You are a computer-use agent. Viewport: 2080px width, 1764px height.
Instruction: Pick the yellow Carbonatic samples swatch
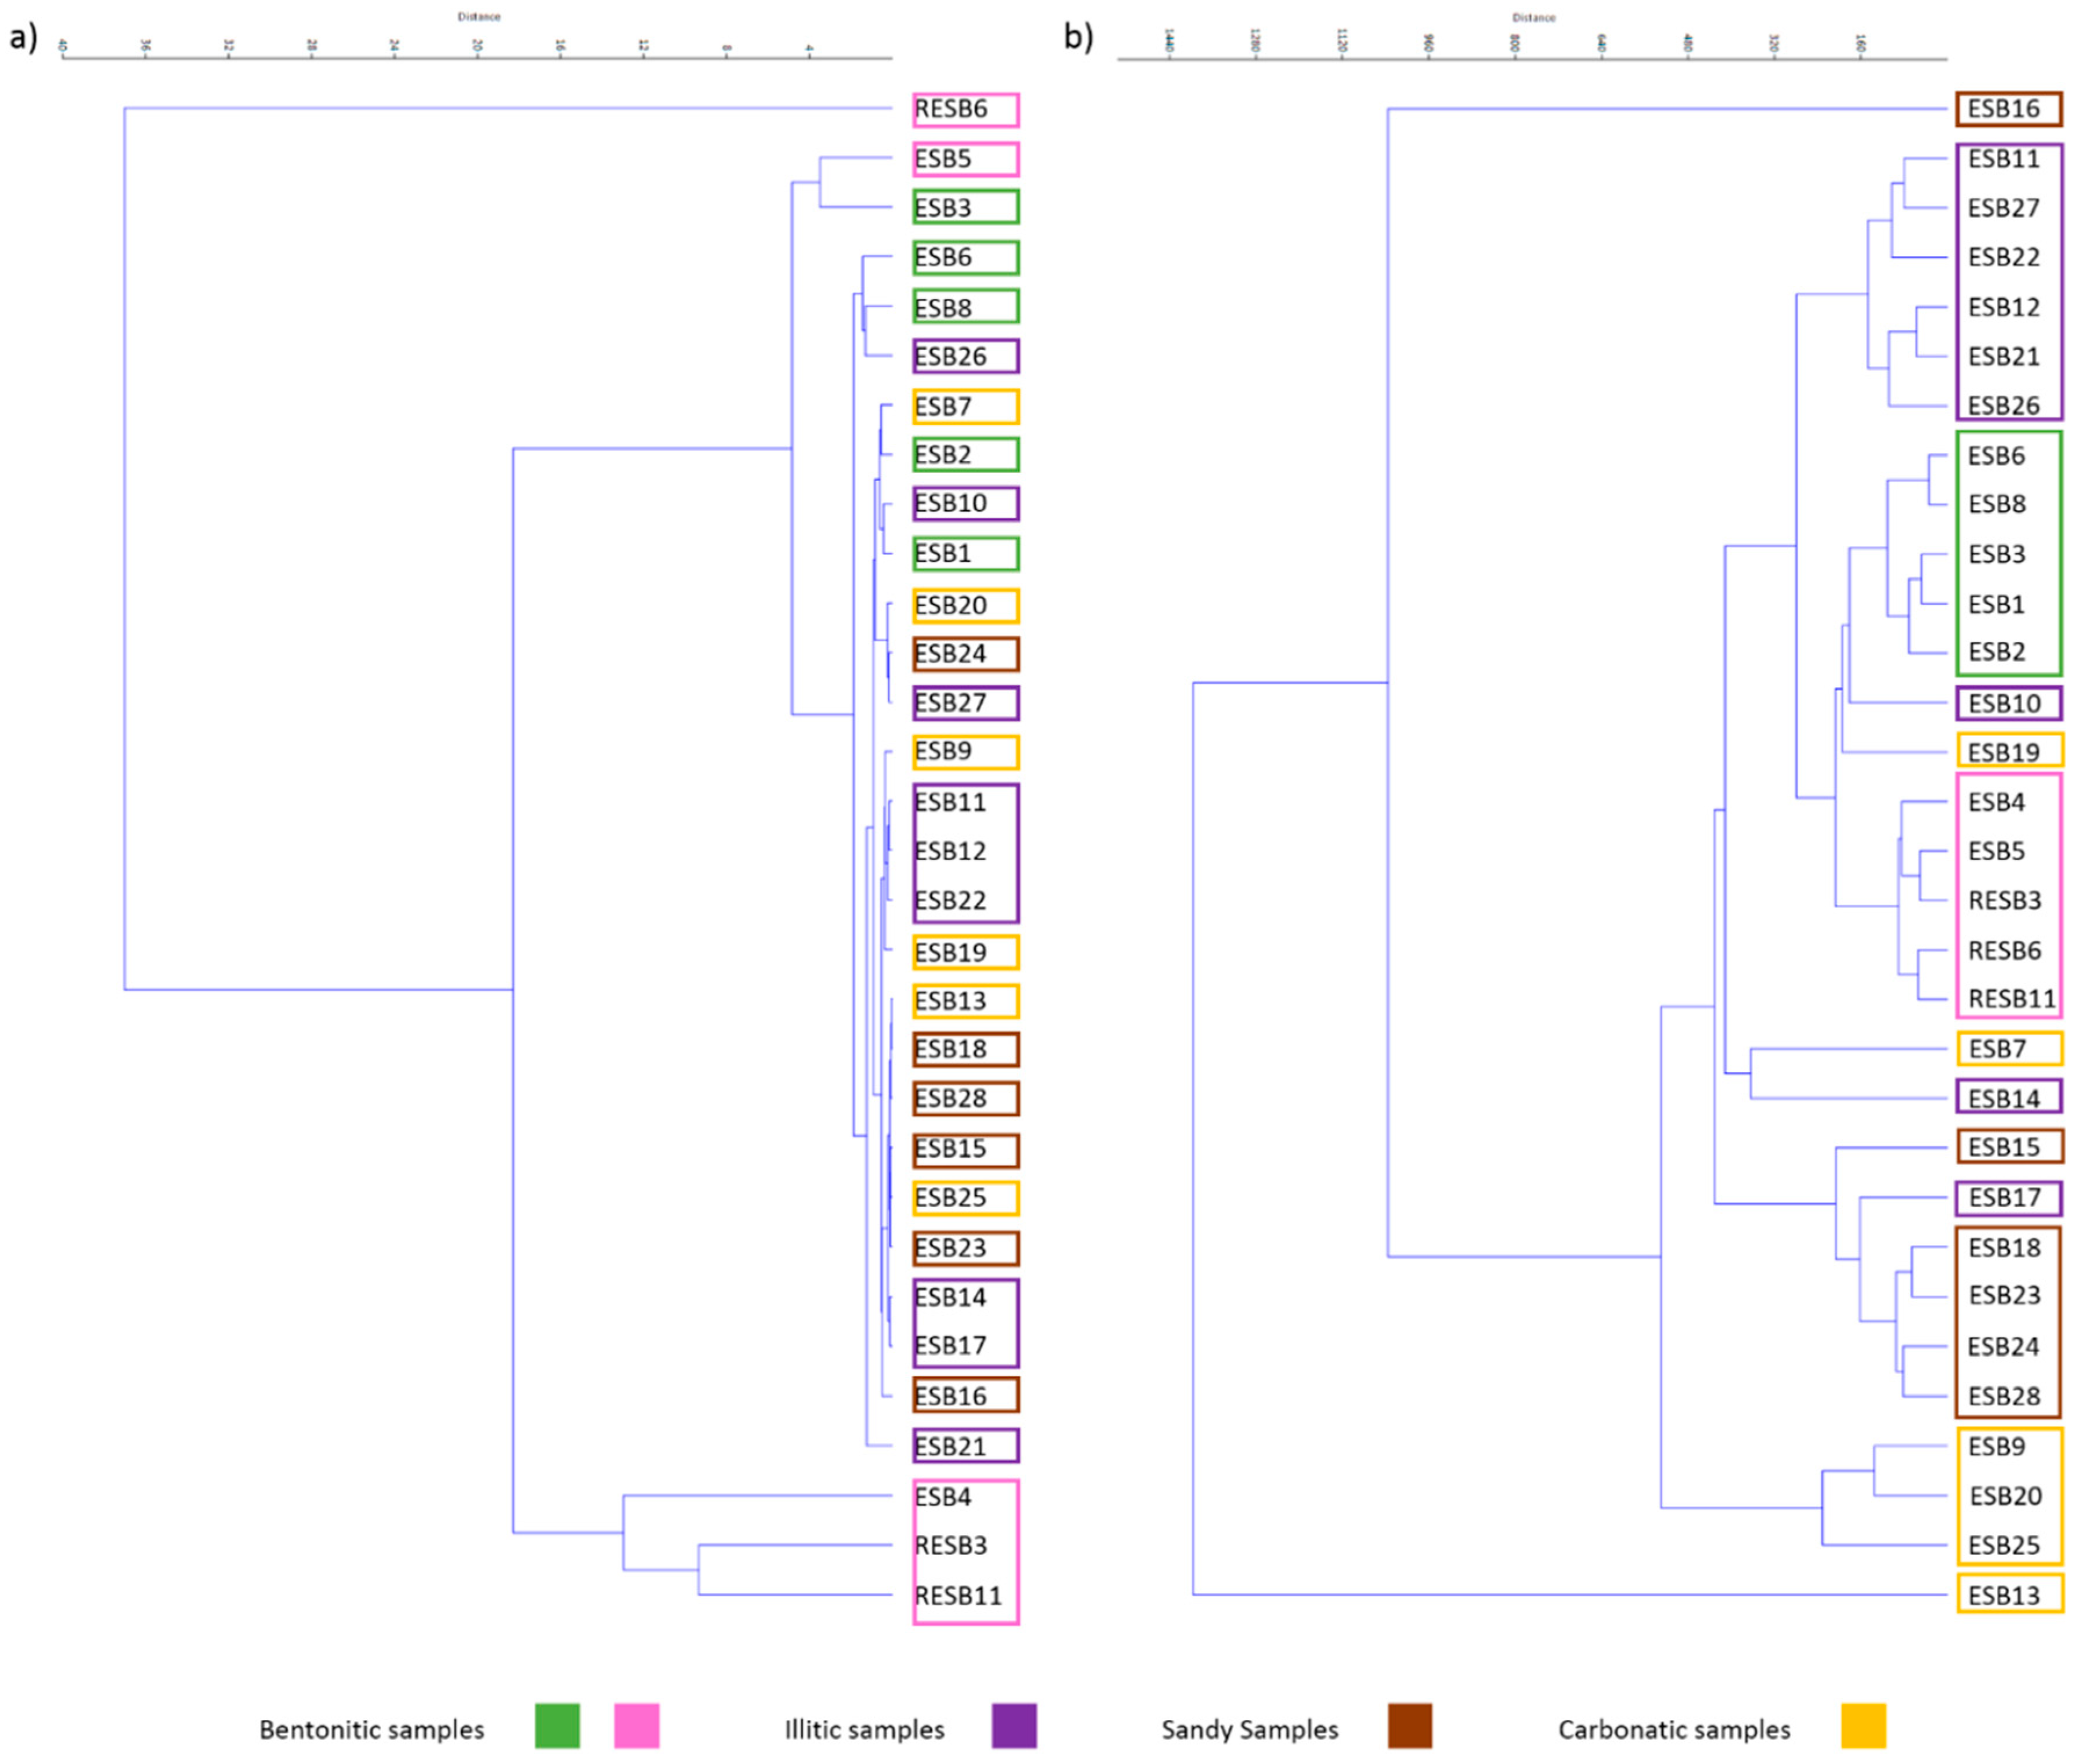click(1864, 1725)
